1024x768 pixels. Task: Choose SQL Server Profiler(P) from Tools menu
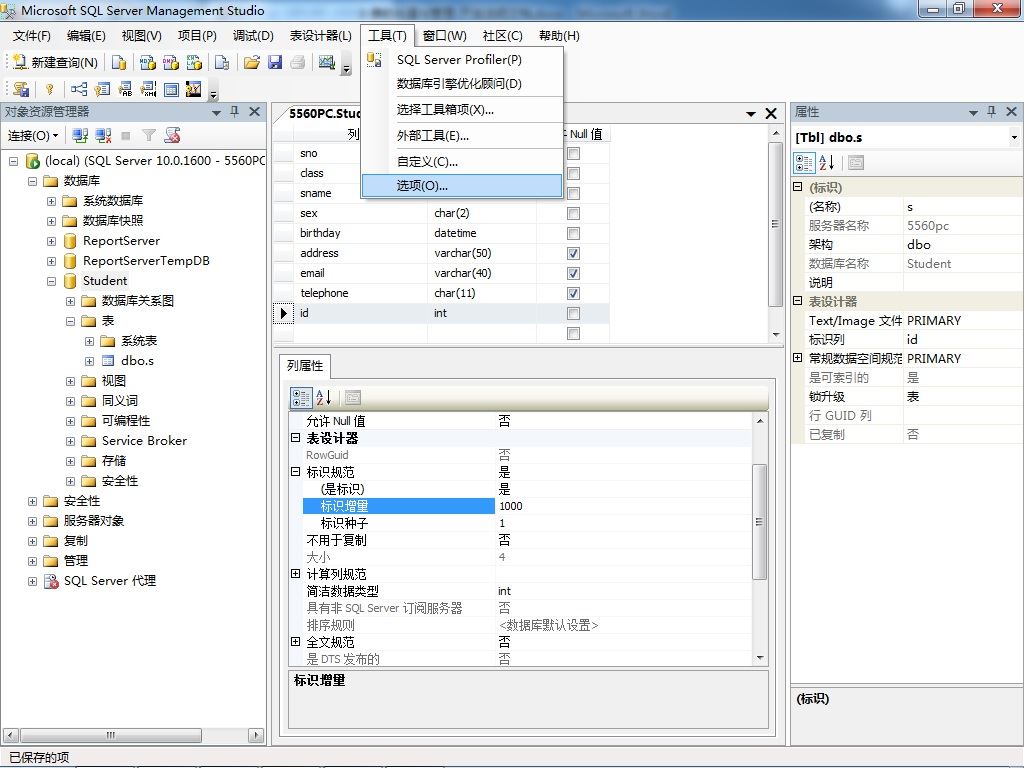coord(459,59)
